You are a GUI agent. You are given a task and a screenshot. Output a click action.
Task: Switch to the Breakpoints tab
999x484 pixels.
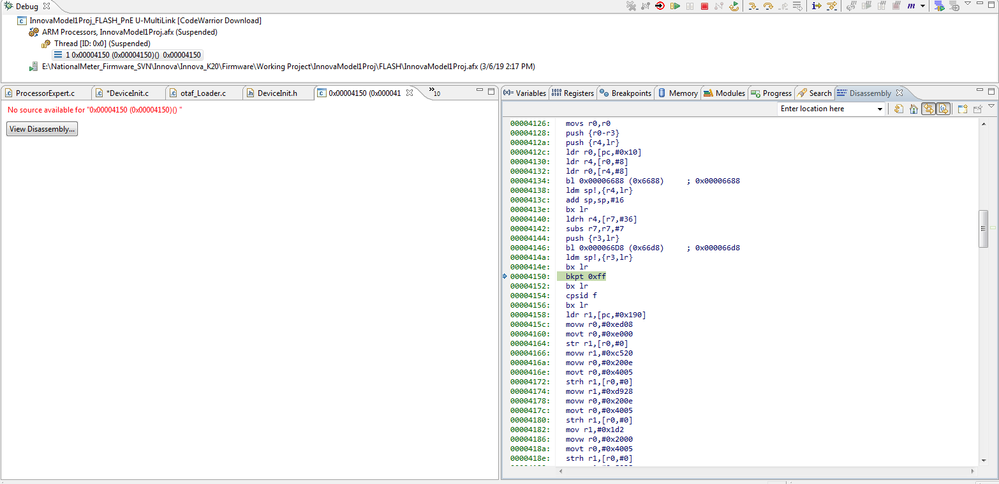coord(626,93)
